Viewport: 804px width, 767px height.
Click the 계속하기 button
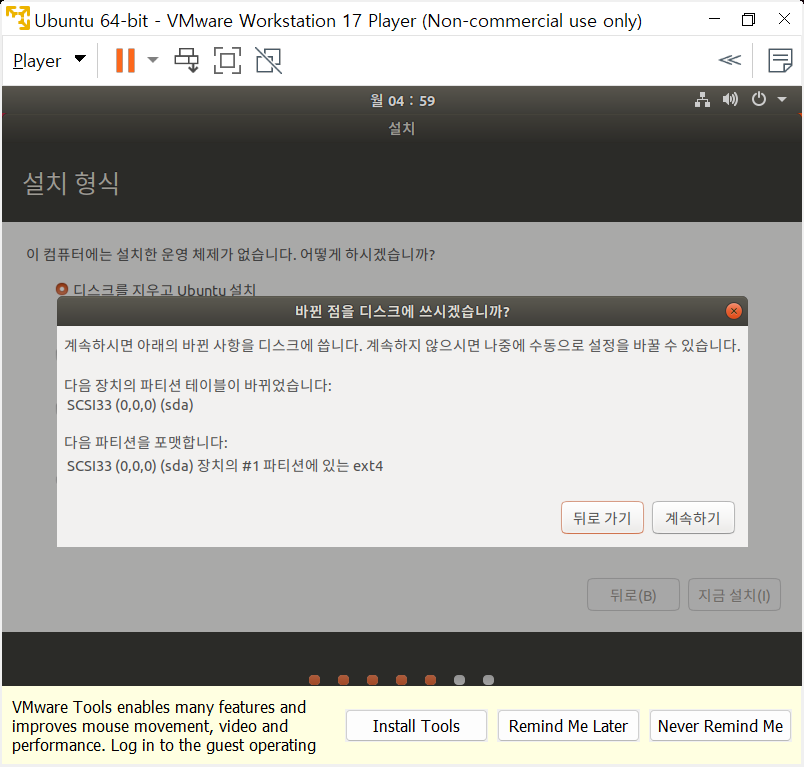(693, 518)
